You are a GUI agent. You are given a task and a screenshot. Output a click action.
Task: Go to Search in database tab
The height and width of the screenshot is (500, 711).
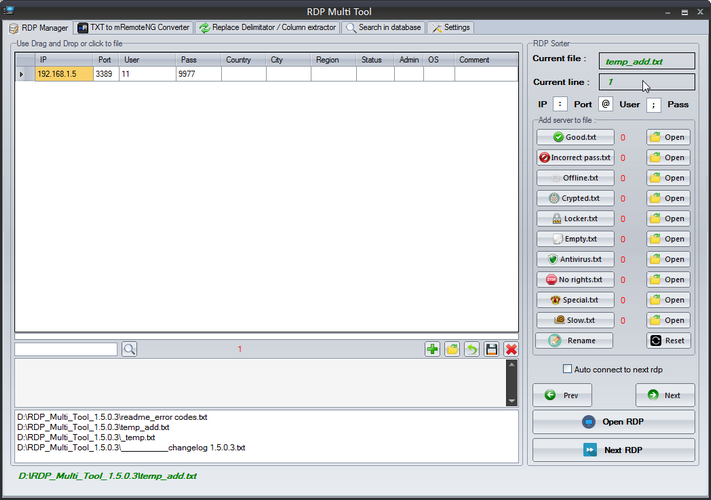[384, 28]
